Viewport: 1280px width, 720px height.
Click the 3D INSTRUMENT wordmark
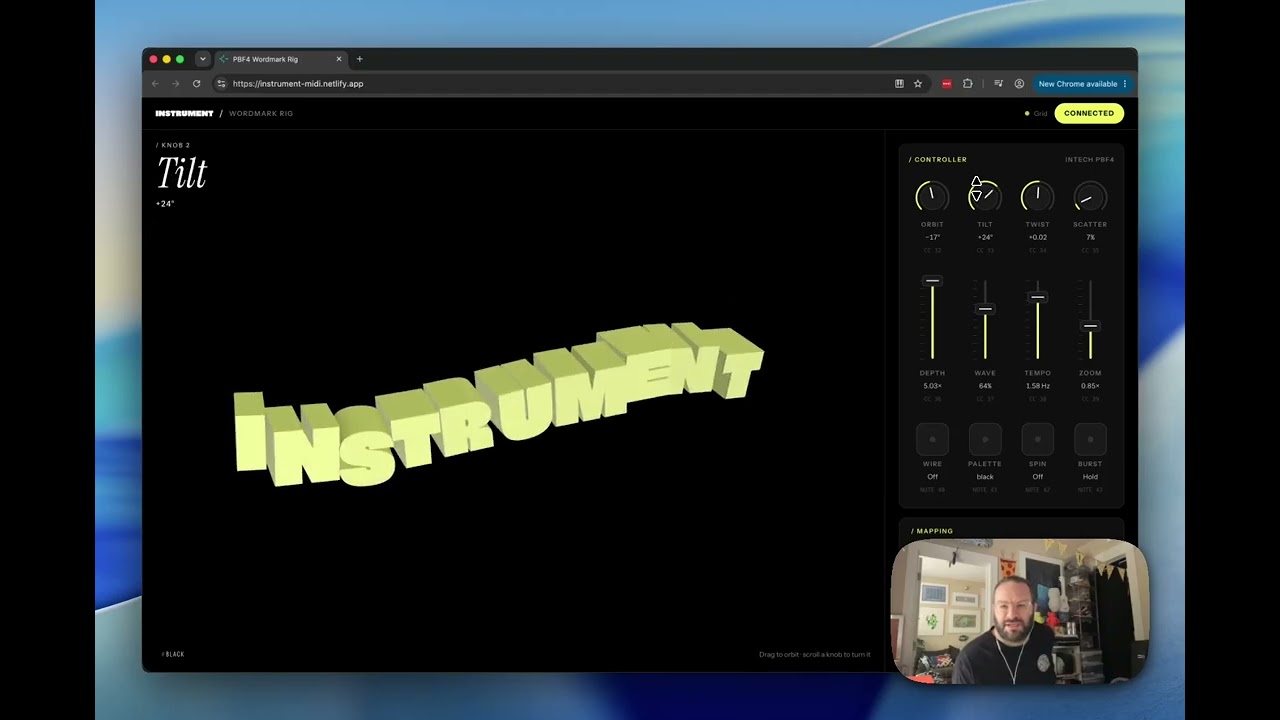(x=498, y=405)
